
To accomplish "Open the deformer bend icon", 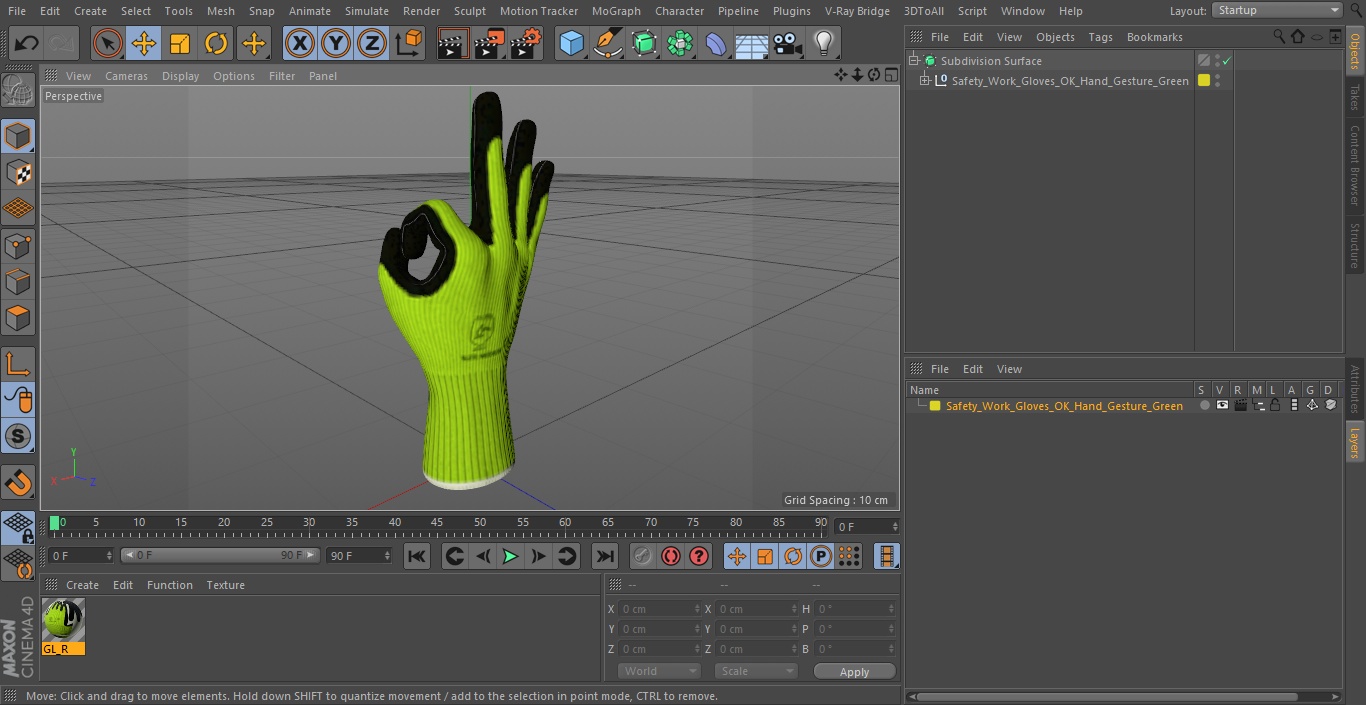I will 716,43.
